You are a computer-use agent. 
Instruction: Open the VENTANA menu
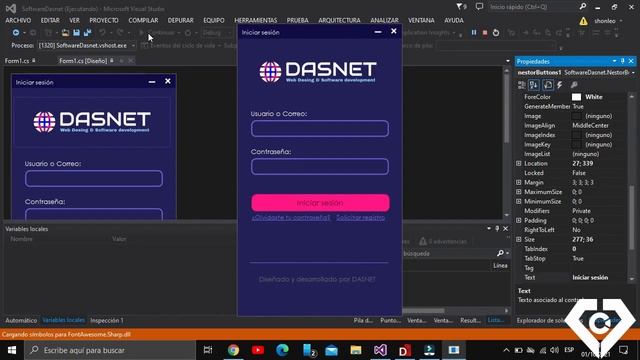(421, 20)
